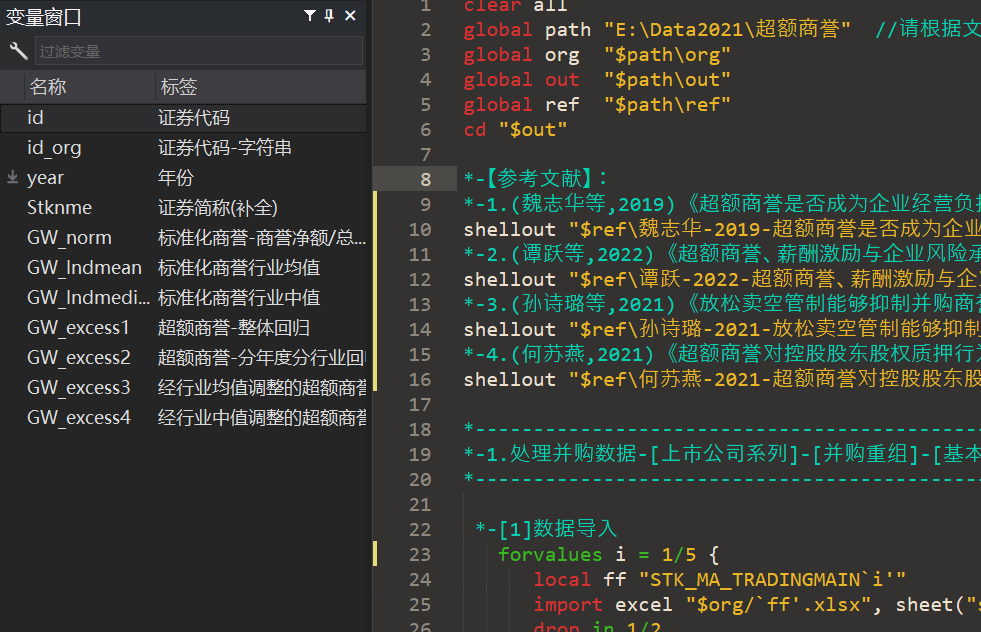
Task: Click the 【参考文献】 comment line
Action: (x=536, y=178)
